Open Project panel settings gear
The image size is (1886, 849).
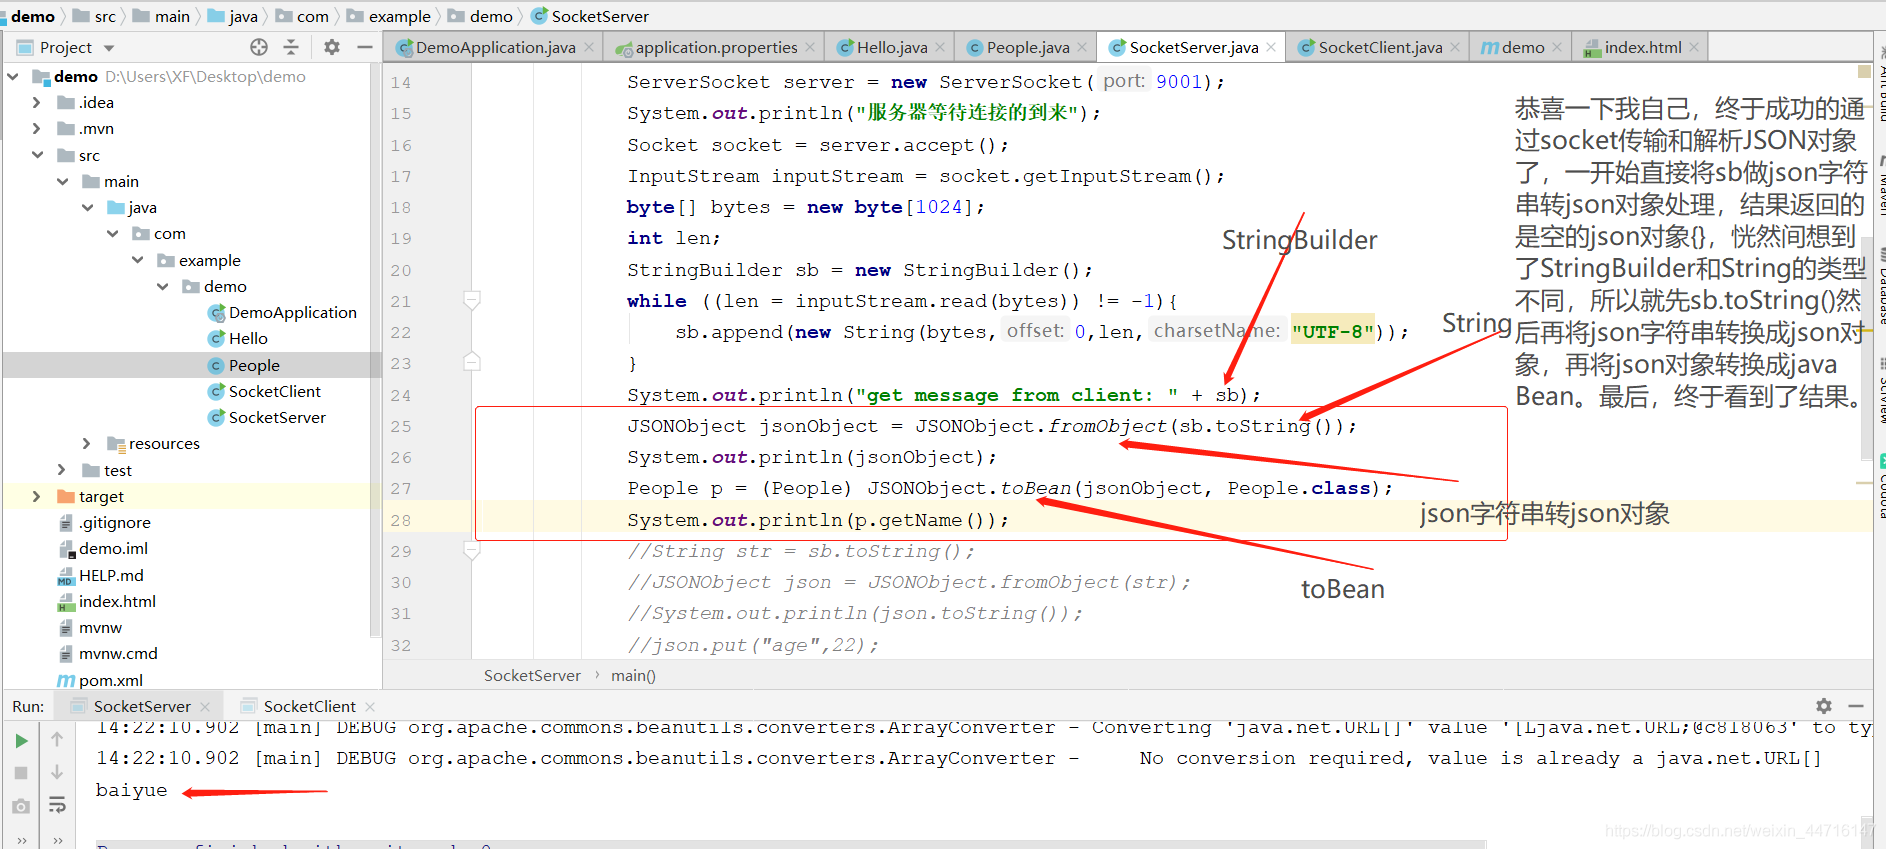332,47
